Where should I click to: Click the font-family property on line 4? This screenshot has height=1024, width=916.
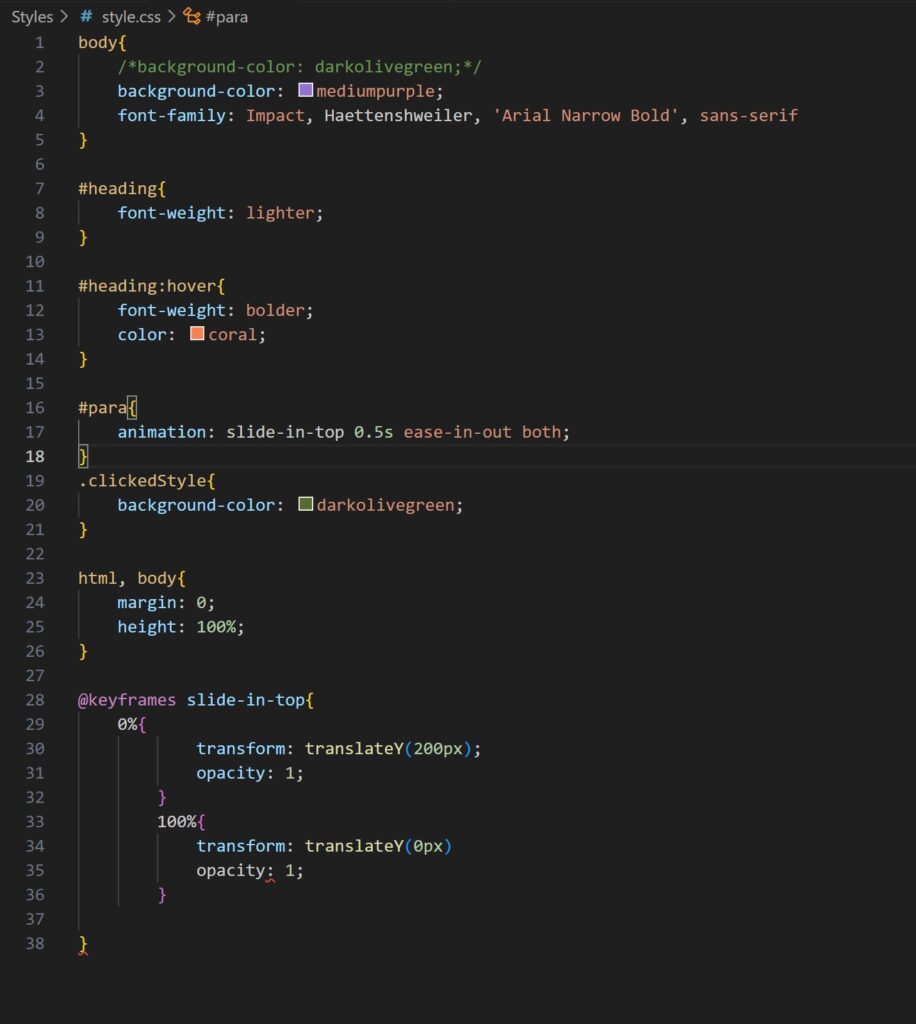point(171,116)
